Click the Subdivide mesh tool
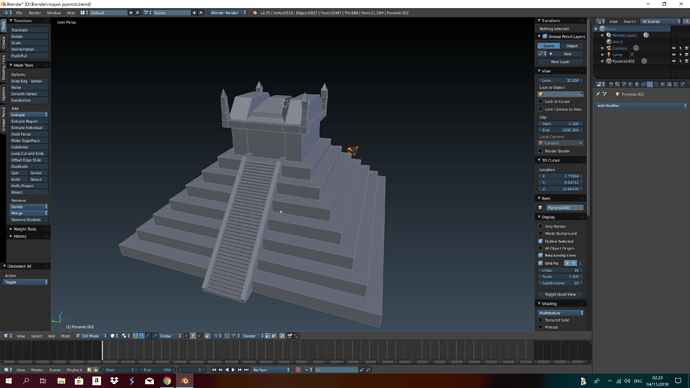690x388 pixels. click(x=29, y=147)
